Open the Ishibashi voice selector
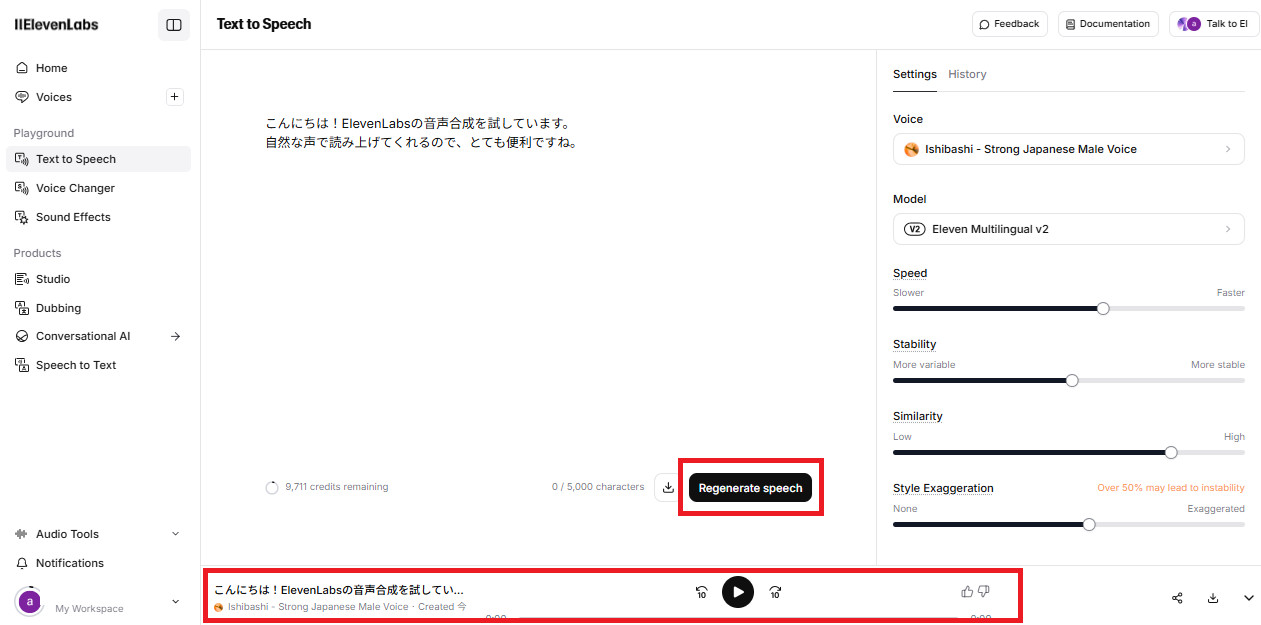Screen dimensions: 1261x625 coord(1068,149)
